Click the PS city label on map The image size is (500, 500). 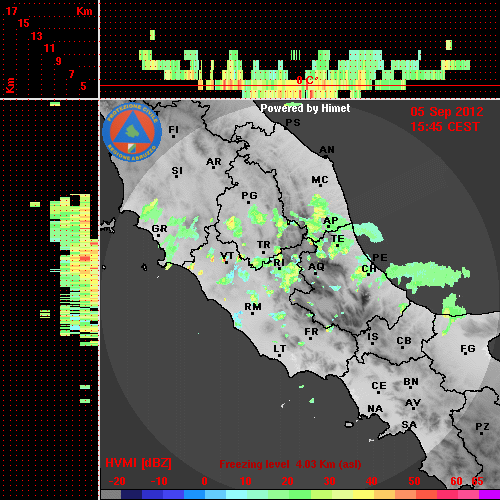pos(293,123)
